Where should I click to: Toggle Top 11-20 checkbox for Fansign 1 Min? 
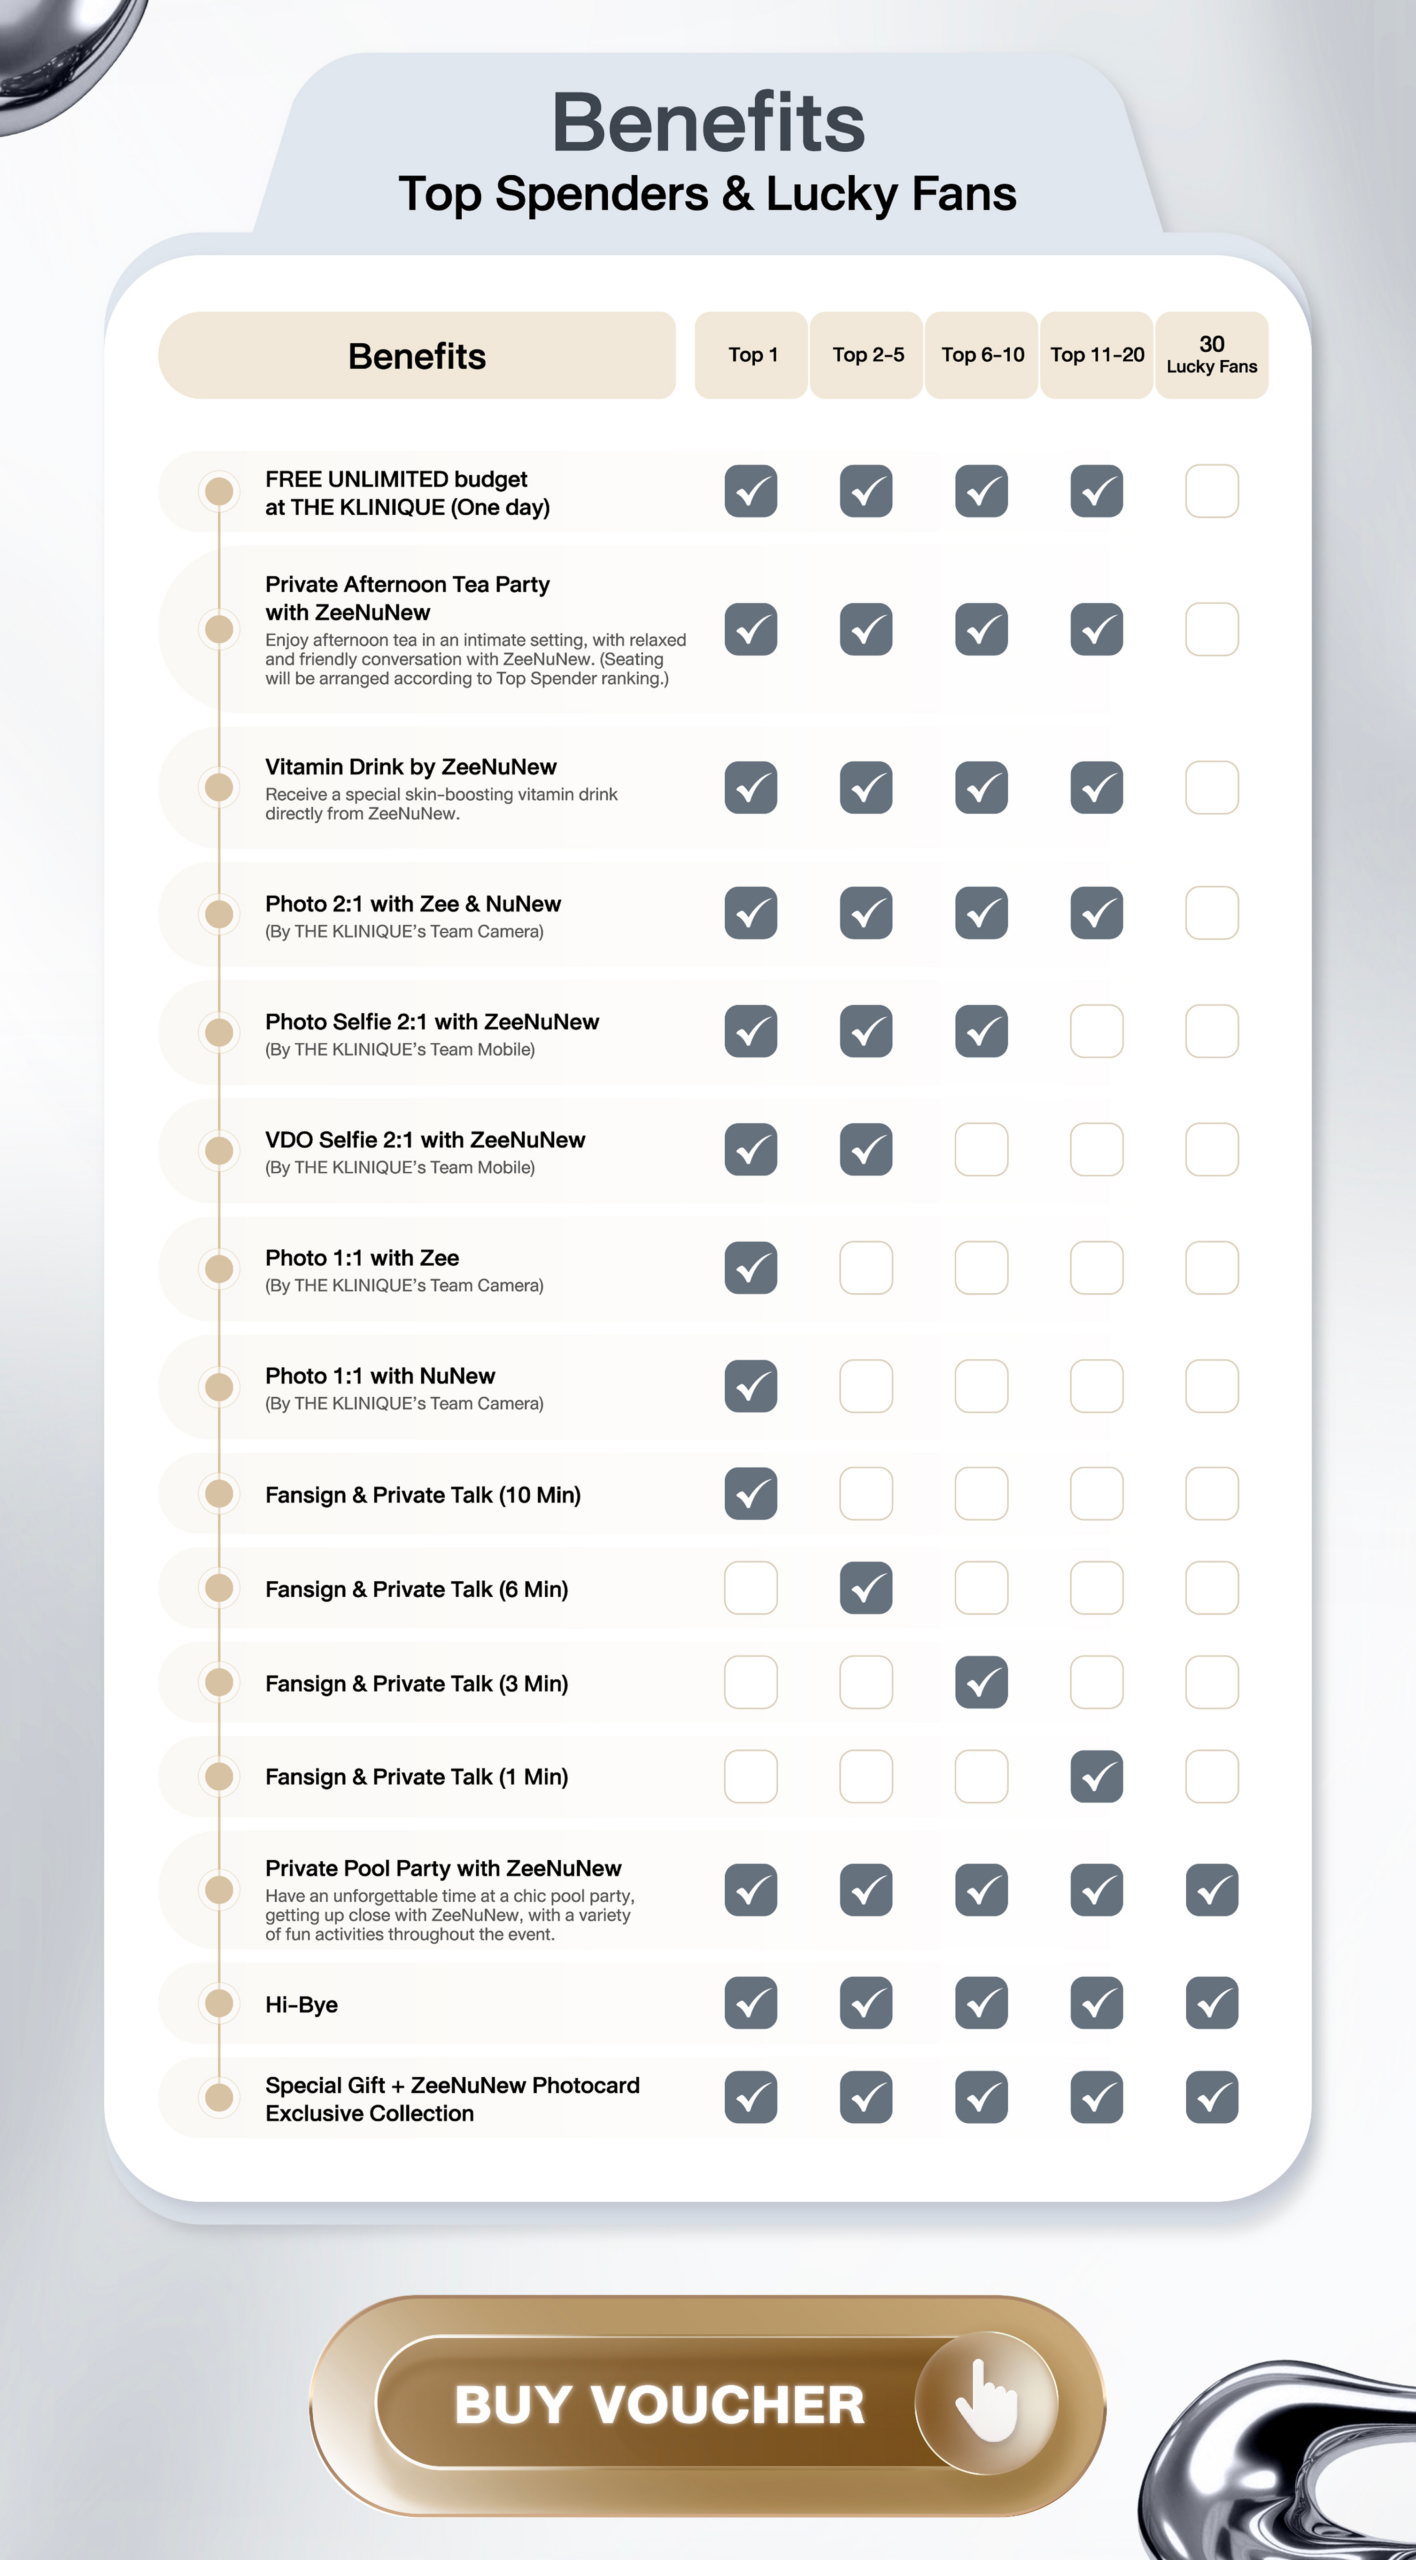point(1096,1776)
